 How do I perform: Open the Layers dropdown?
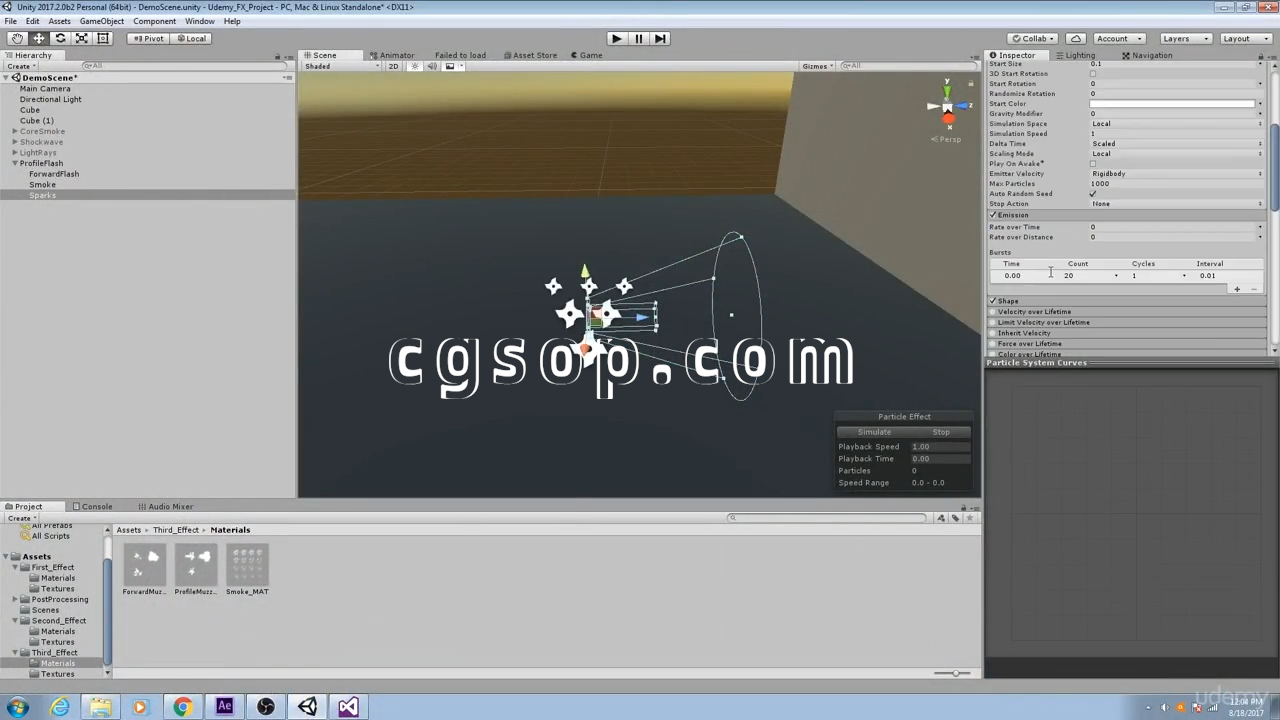(x=1185, y=38)
